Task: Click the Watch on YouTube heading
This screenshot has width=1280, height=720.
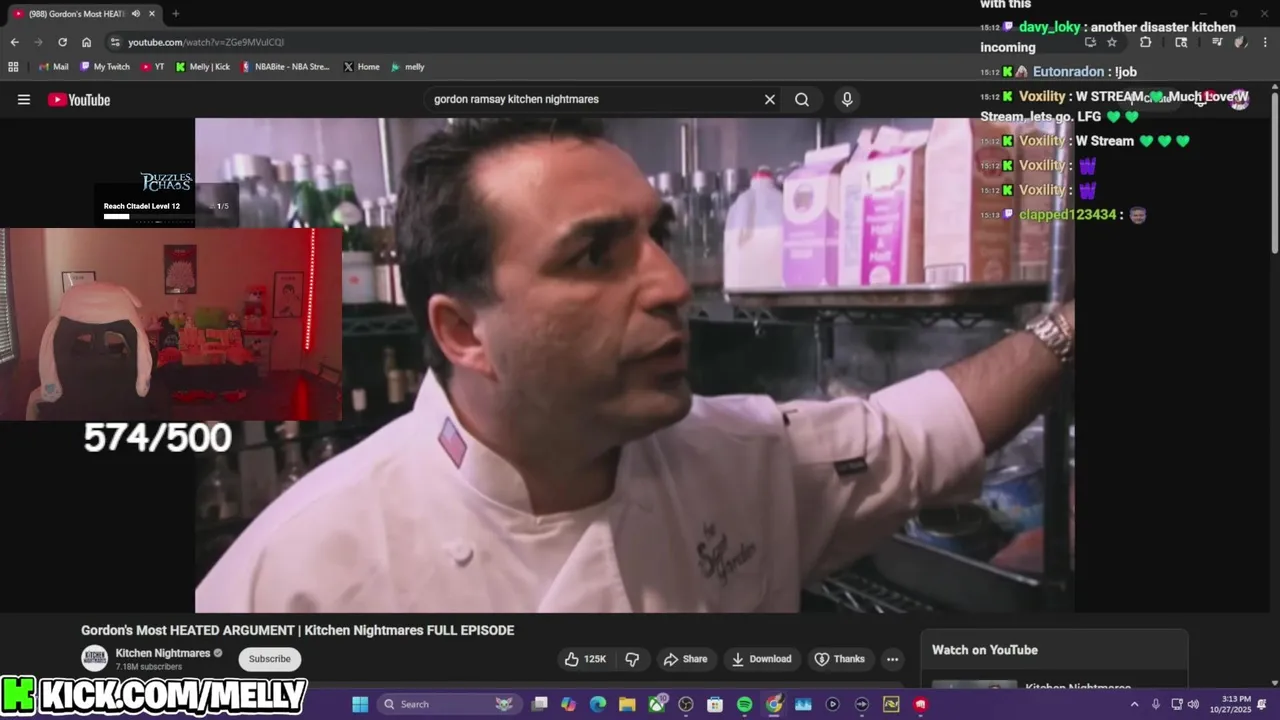Action: [x=985, y=650]
